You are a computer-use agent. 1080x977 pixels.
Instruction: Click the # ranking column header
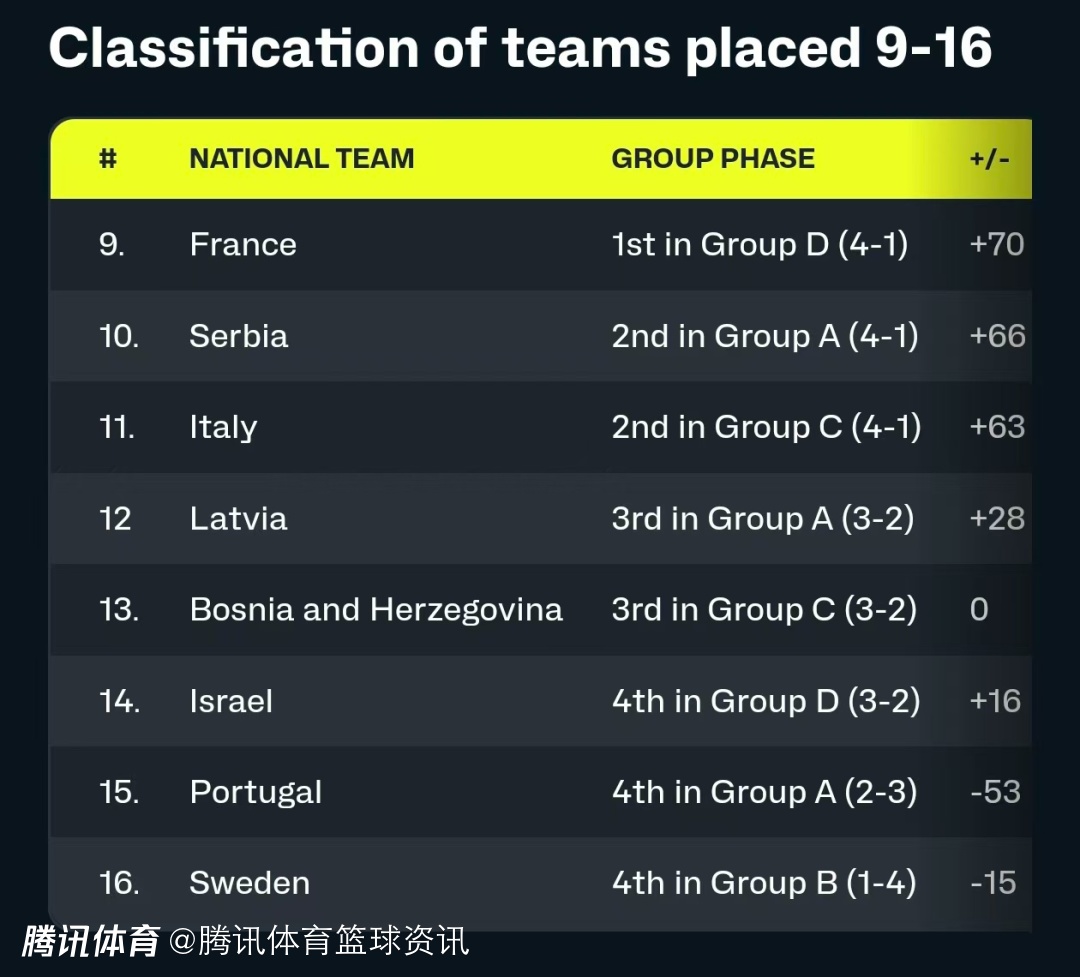tap(108, 158)
